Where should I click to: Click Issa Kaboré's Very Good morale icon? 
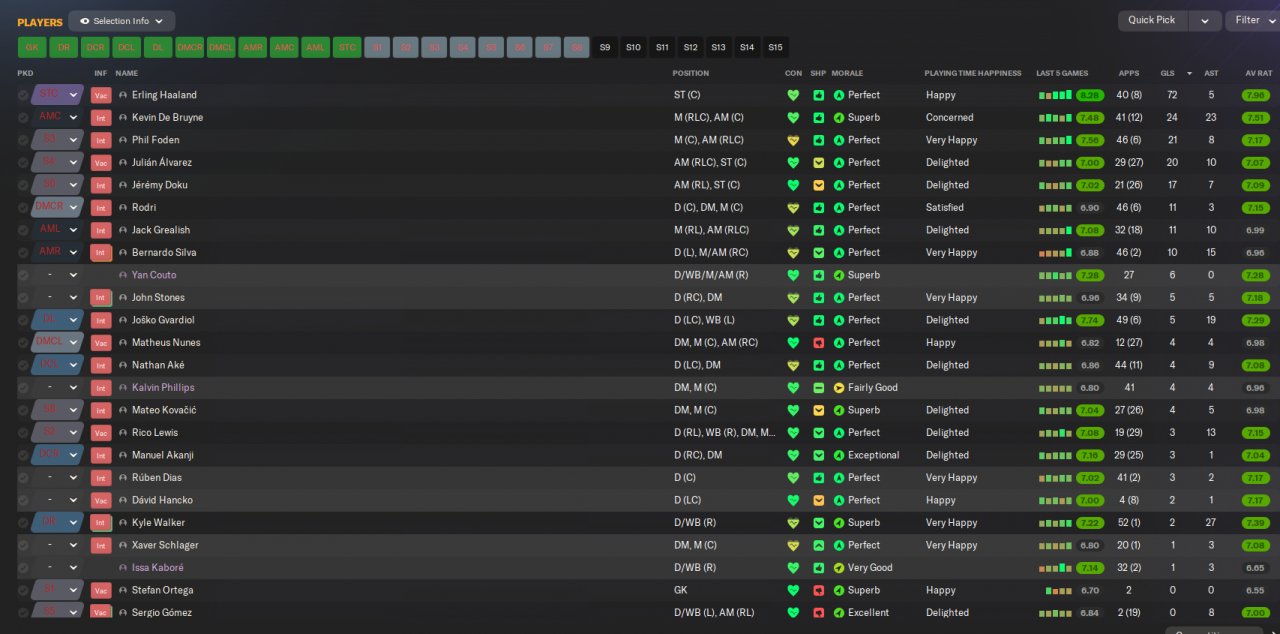839,567
